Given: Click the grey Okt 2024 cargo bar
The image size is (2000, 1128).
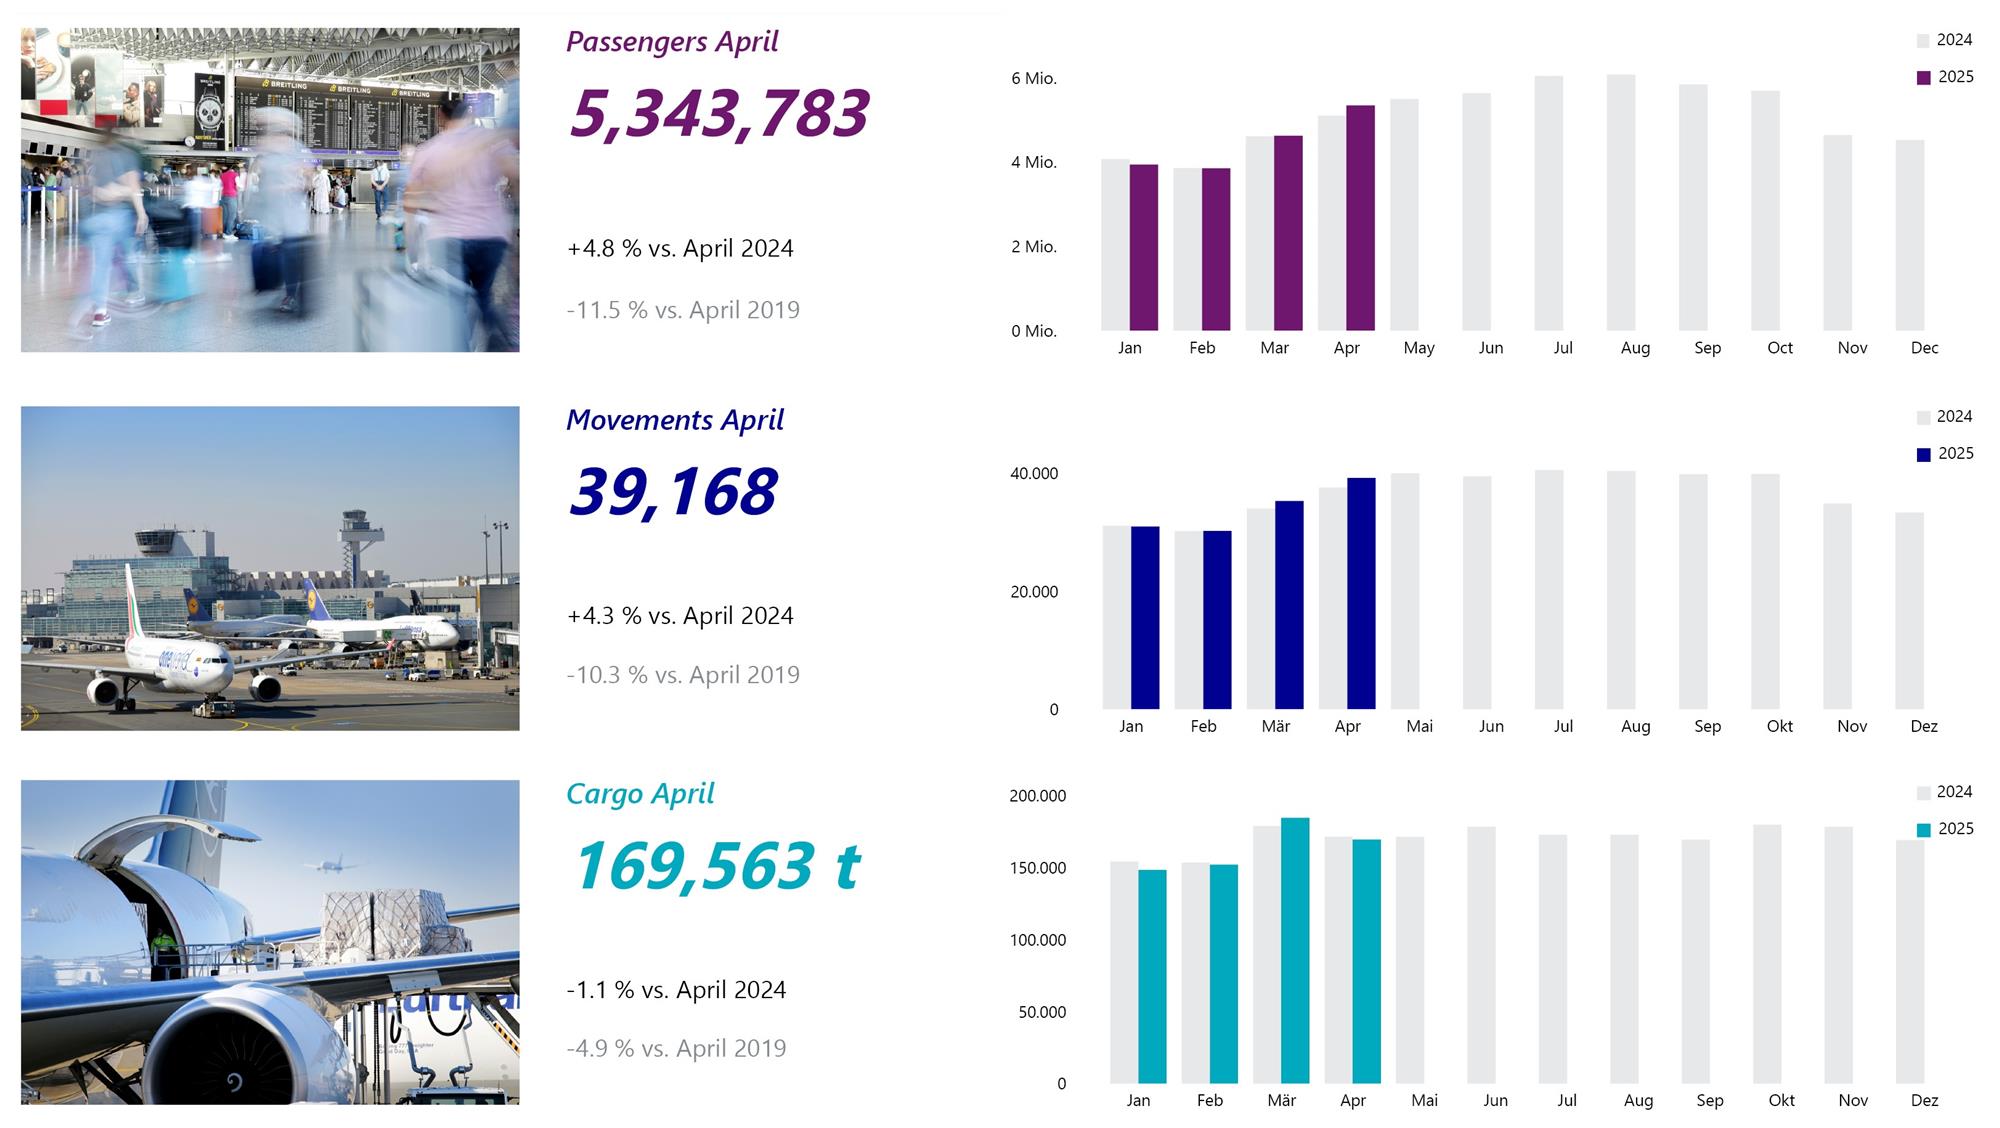Looking at the screenshot, I should (1767, 954).
